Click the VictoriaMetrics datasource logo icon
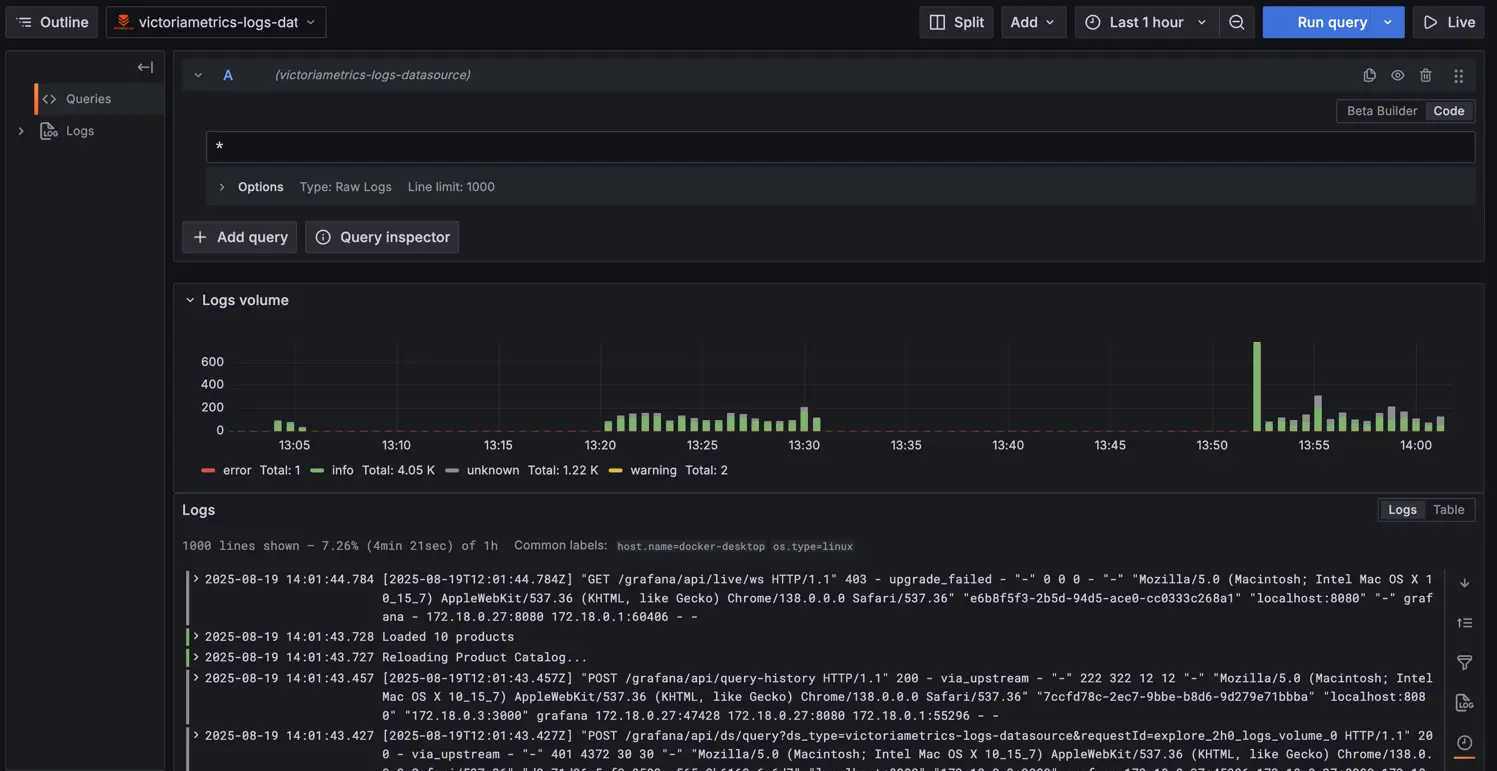 click(123, 22)
